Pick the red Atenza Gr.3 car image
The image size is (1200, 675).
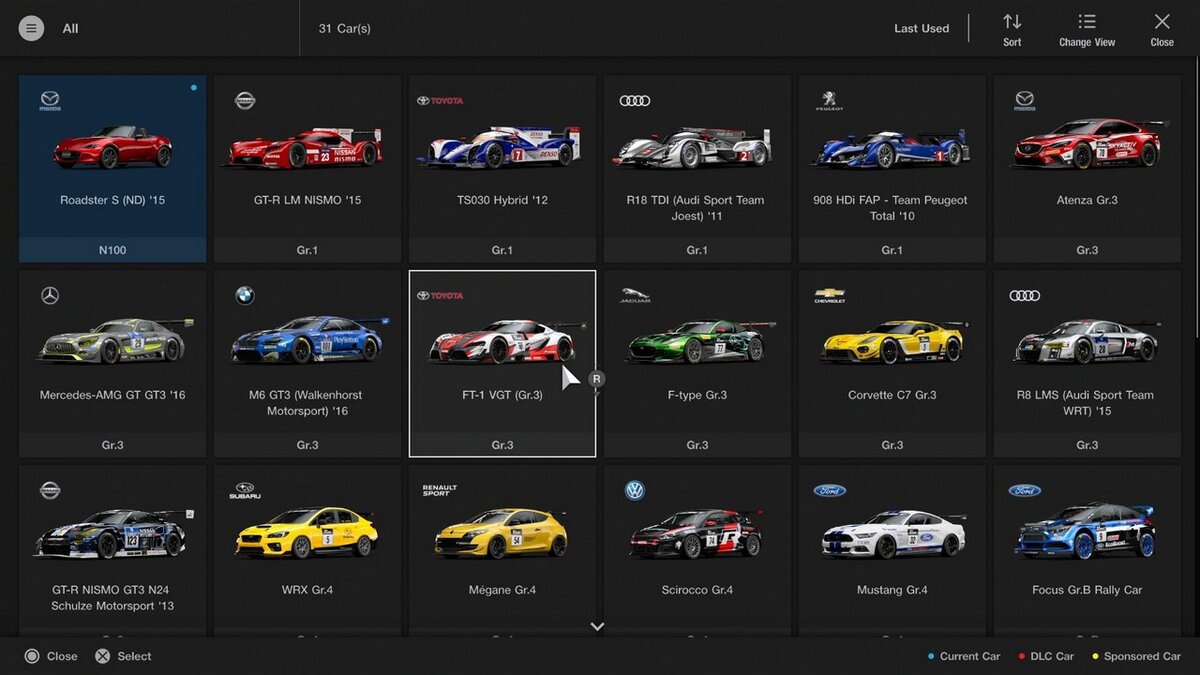point(1088,143)
